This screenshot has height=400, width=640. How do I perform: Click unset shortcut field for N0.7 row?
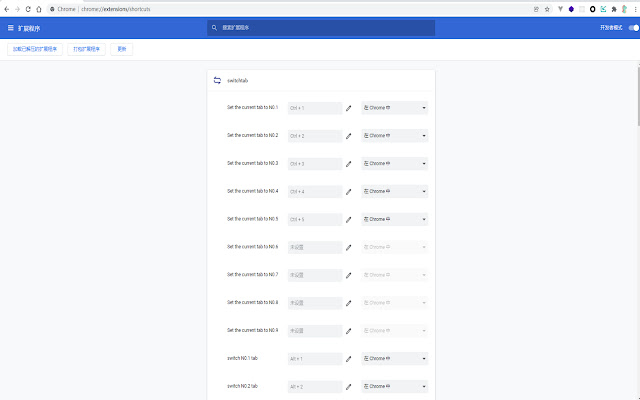click(x=315, y=275)
